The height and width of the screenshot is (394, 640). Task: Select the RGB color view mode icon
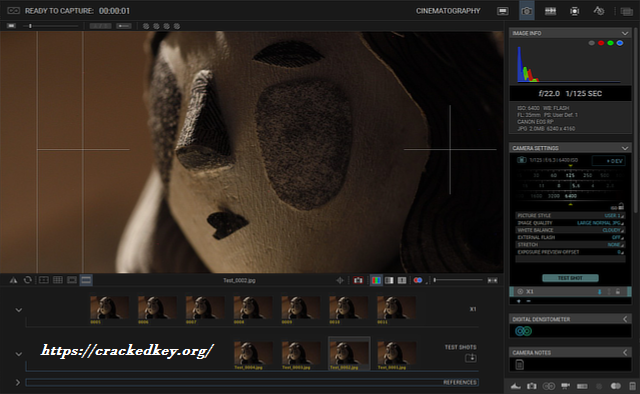point(376,280)
